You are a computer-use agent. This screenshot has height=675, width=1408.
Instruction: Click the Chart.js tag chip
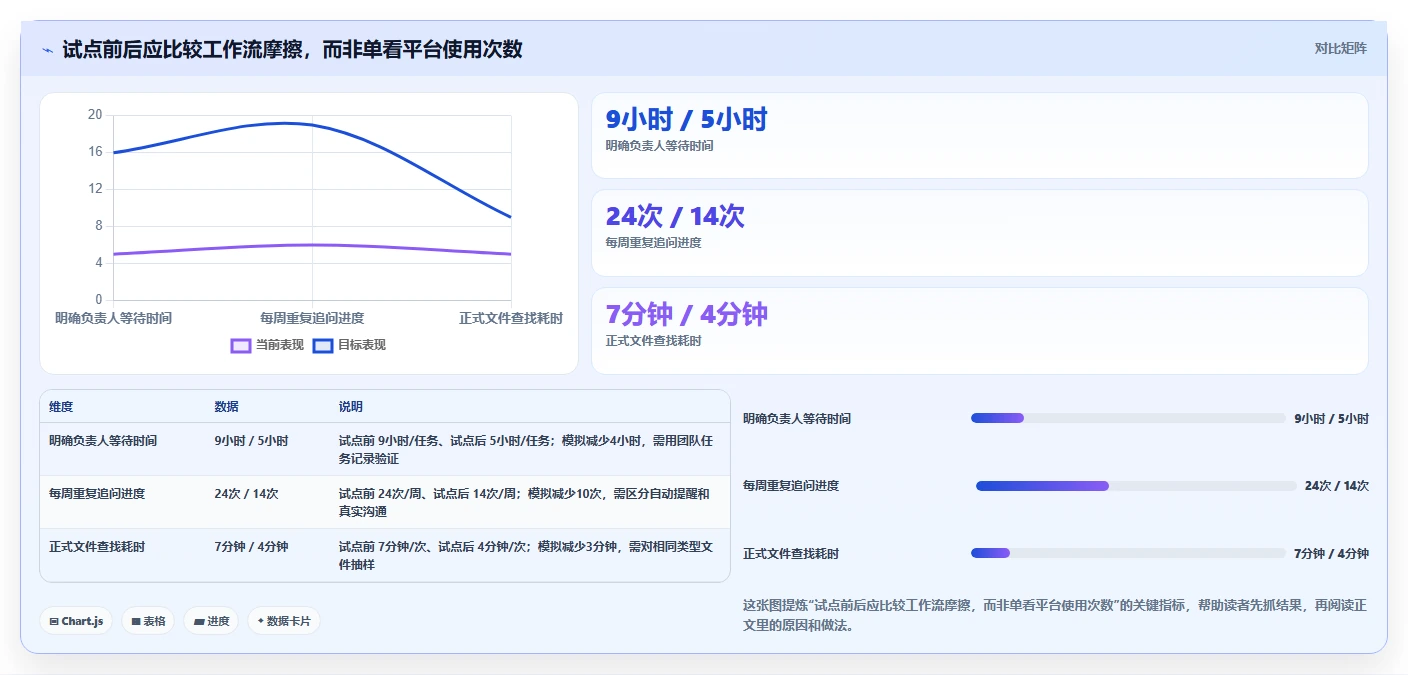tap(77, 621)
